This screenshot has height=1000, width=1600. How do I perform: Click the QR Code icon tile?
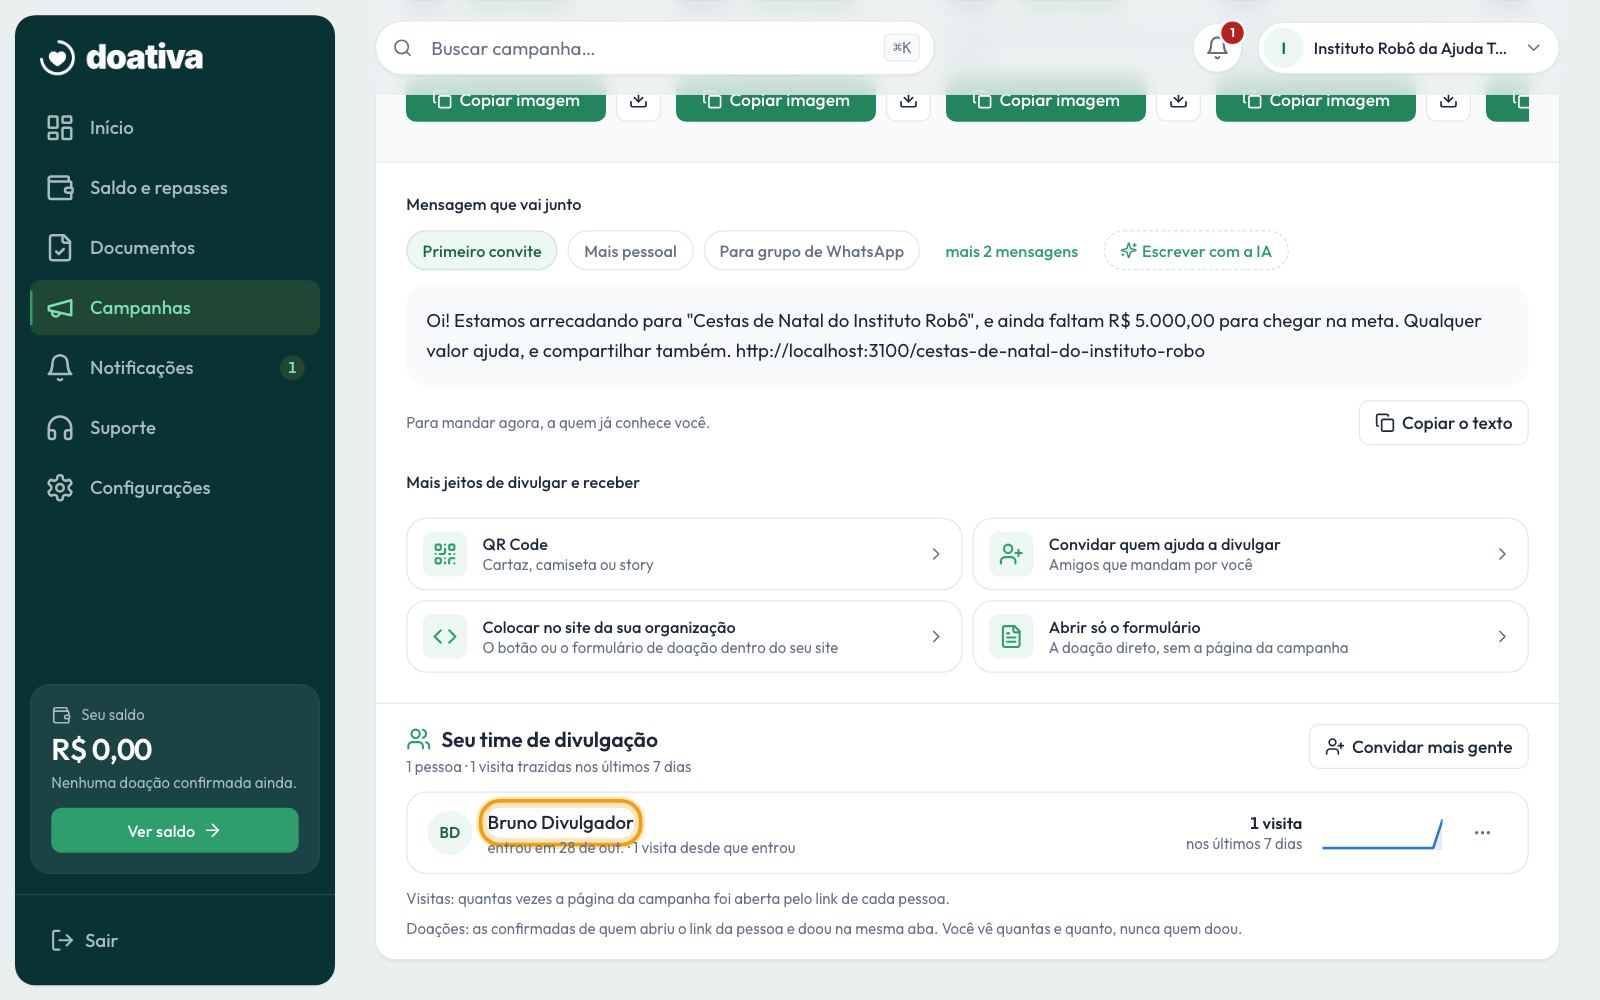445,554
